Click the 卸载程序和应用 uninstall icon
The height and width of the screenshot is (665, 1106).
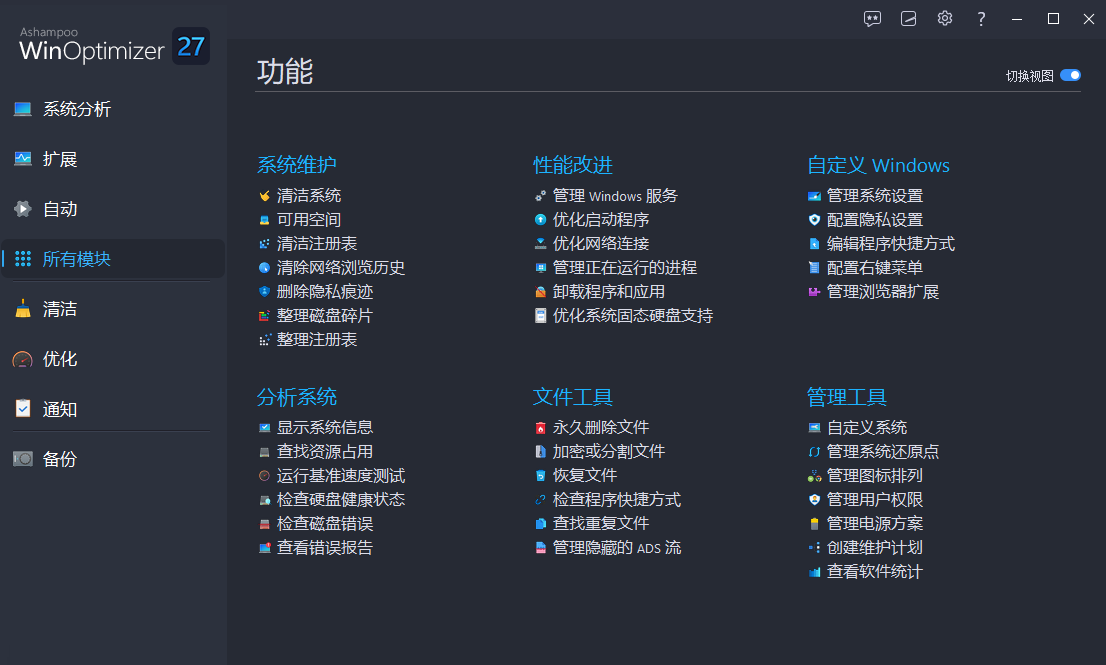coord(539,291)
